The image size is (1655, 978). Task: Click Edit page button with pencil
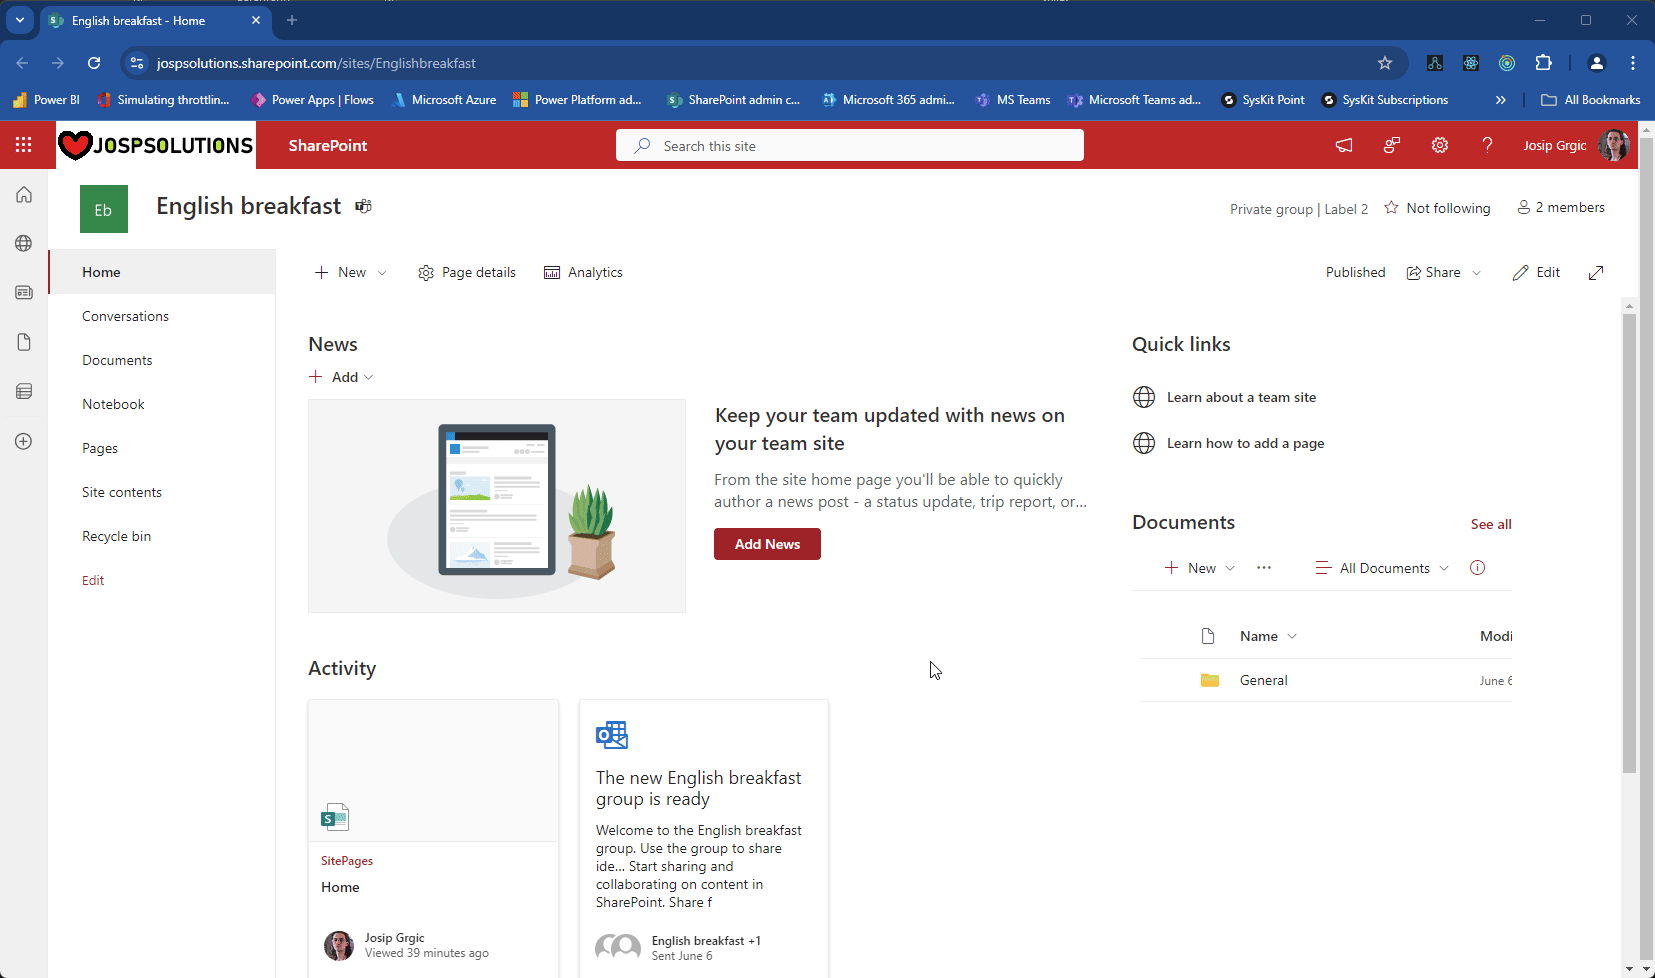pos(1536,273)
